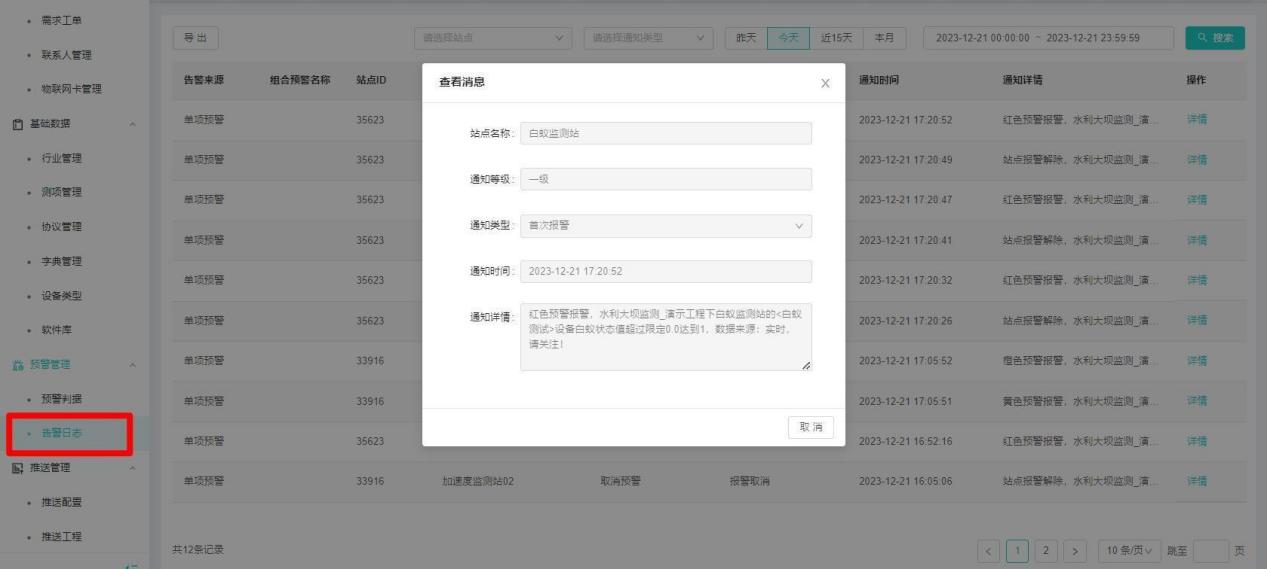Close the 查看消息 dialog with the X
Viewport: 1267px width, 569px height.
pyautogui.click(x=825, y=83)
